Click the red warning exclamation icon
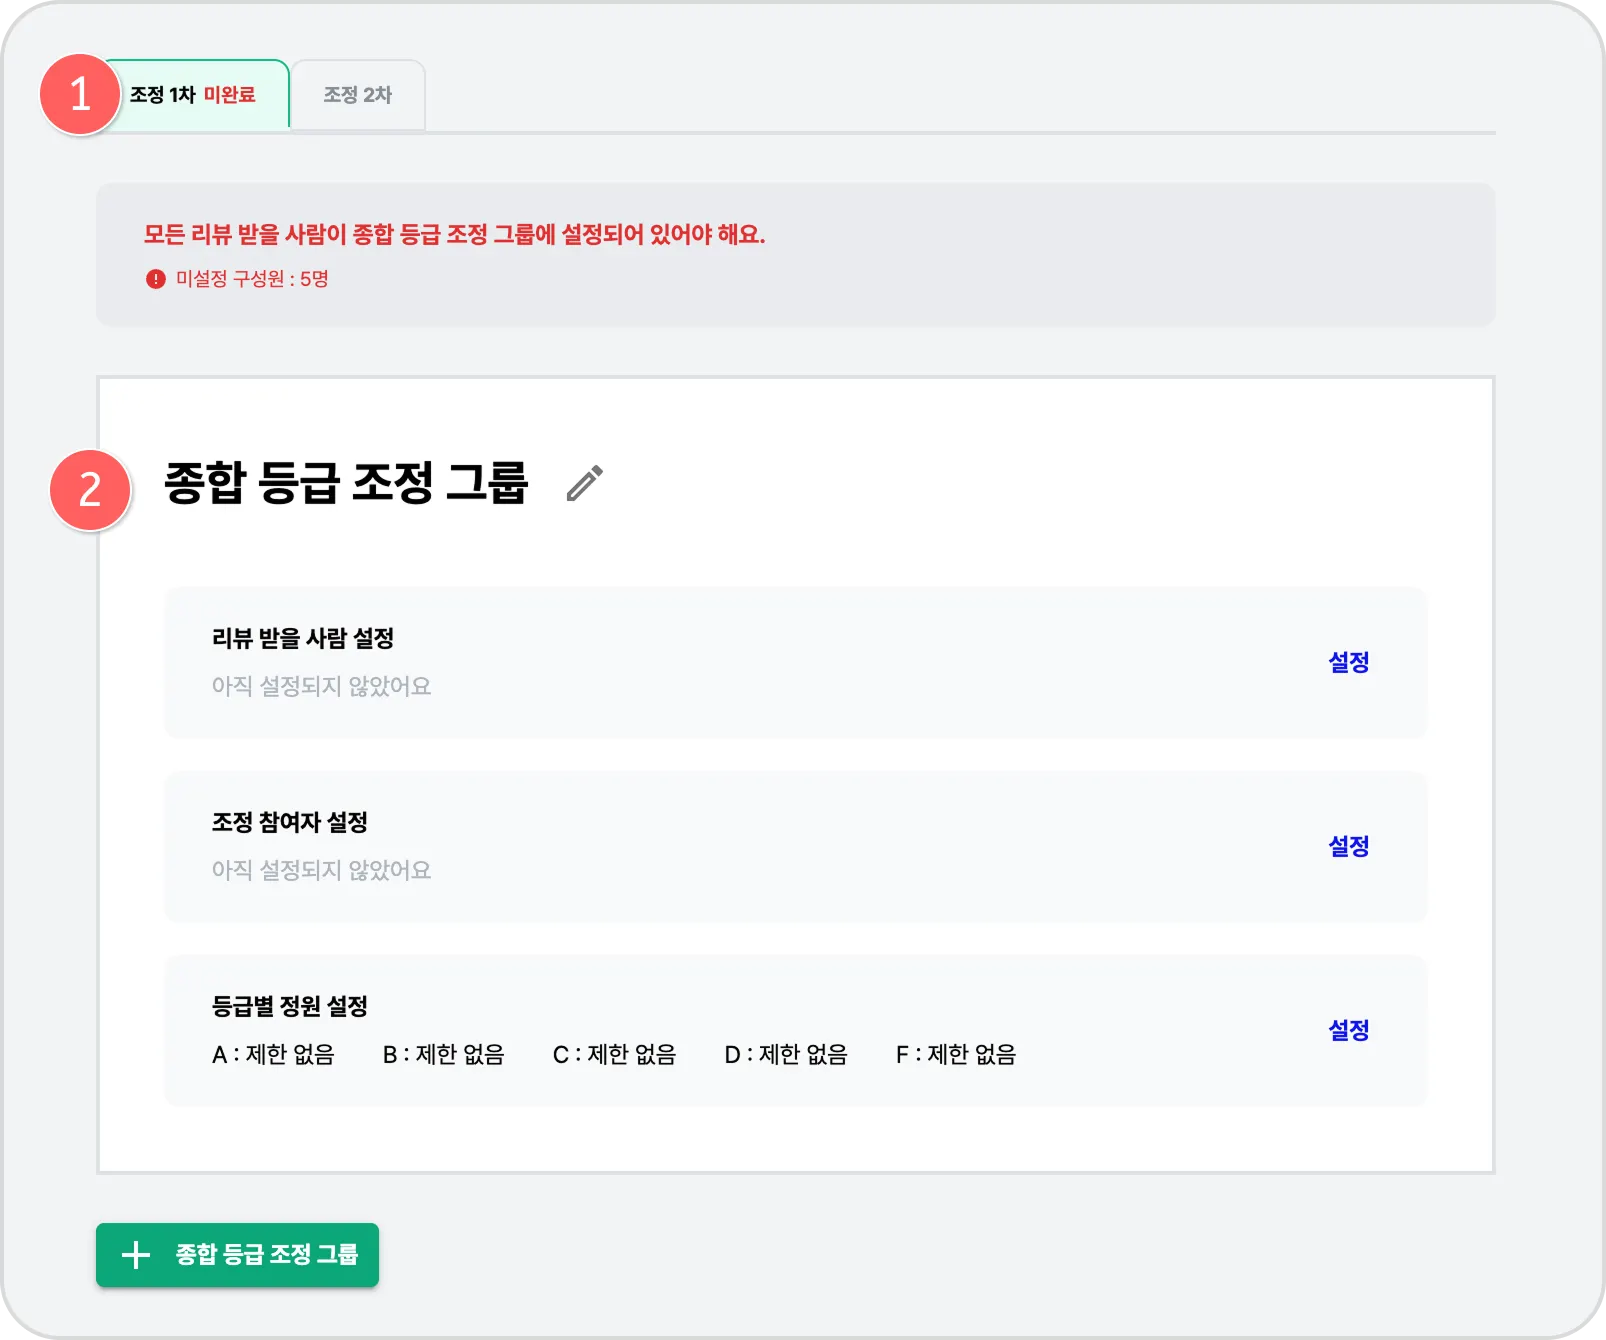Viewport: 1606px width, 1340px height. pyautogui.click(x=155, y=279)
